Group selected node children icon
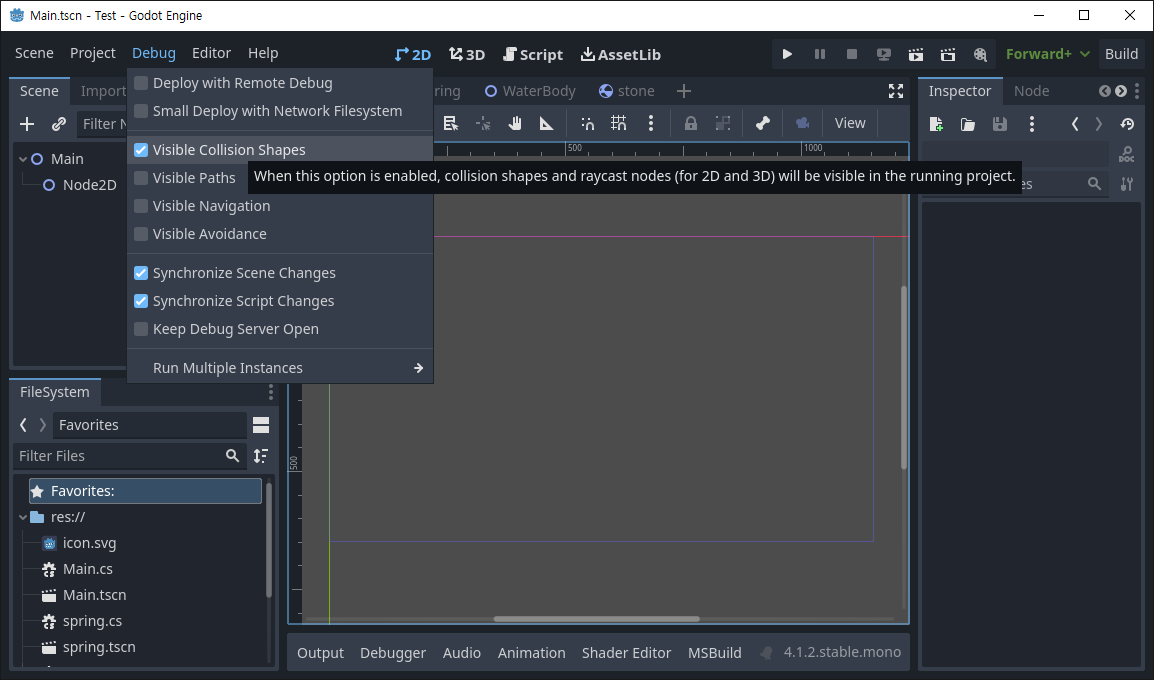 click(723, 123)
